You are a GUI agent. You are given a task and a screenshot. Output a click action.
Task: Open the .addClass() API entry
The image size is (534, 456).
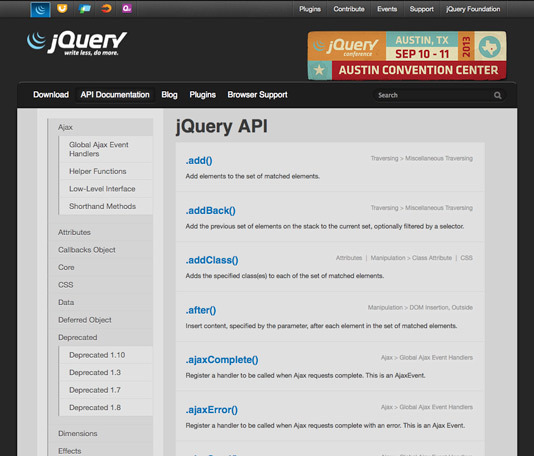(x=212, y=260)
